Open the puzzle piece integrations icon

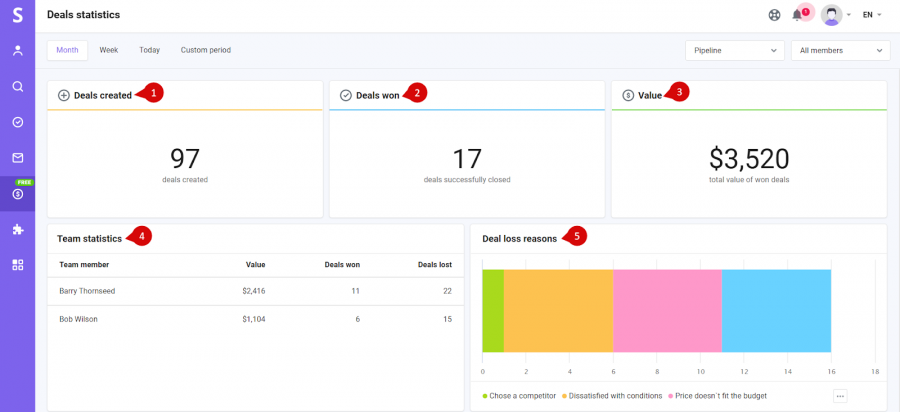coord(18,230)
